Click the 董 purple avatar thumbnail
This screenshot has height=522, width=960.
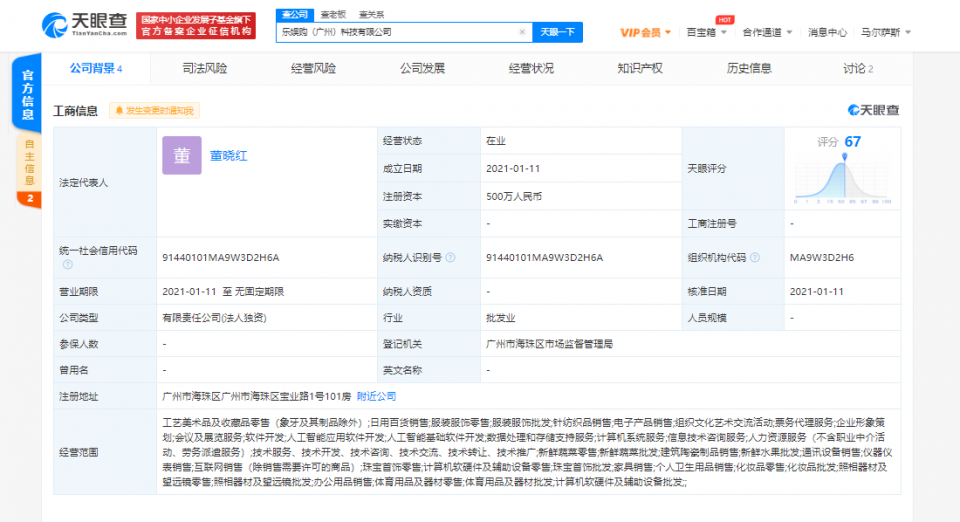(x=182, y=155)
